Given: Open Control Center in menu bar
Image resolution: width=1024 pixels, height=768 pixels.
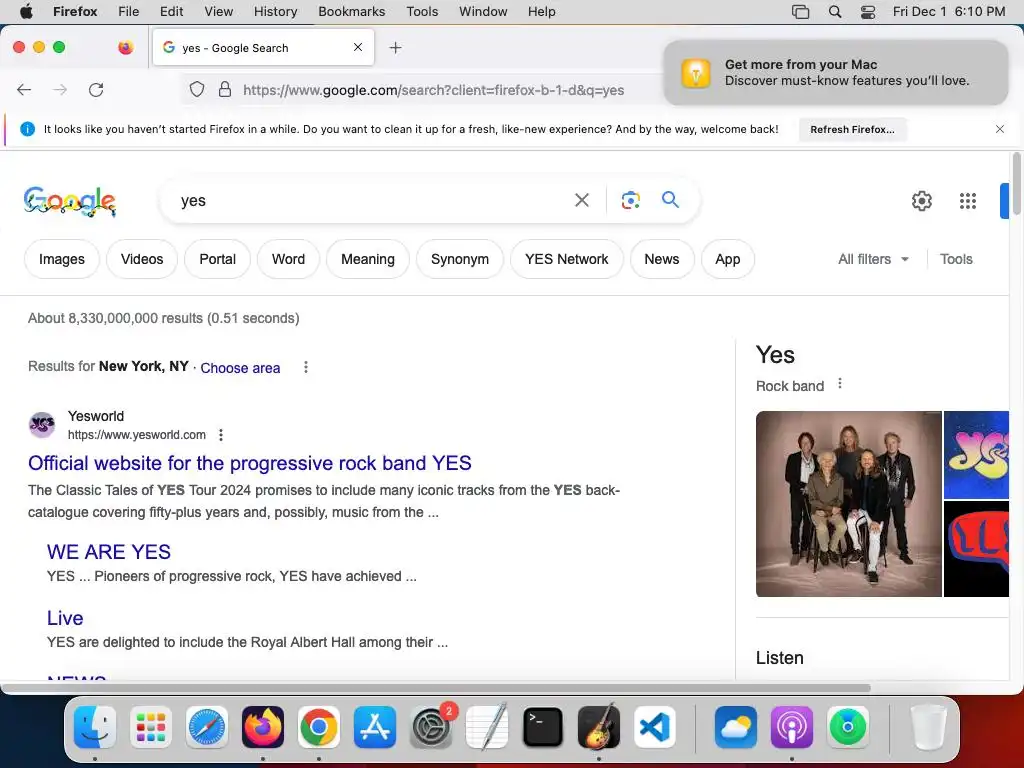Looking at the screenshot, I should [867, 12].
